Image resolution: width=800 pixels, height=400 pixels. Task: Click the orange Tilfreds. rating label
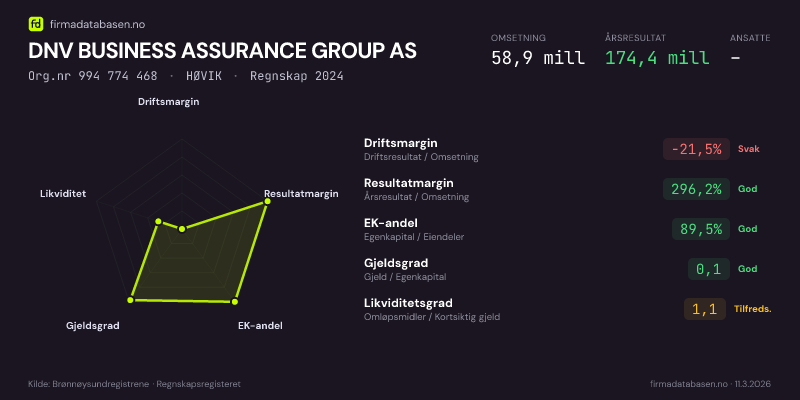click(752, 309)
